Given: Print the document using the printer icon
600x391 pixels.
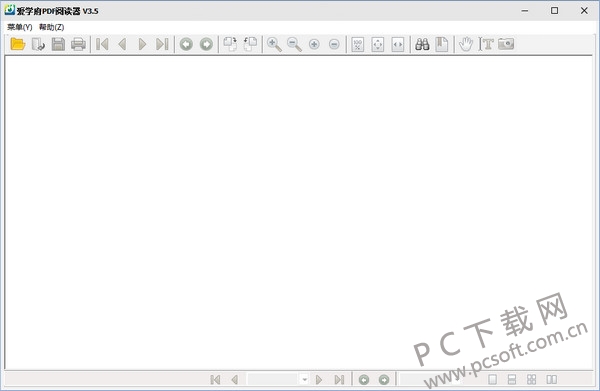Looking at the screenshot, I should pyautogui.click(x=78, y=44).
